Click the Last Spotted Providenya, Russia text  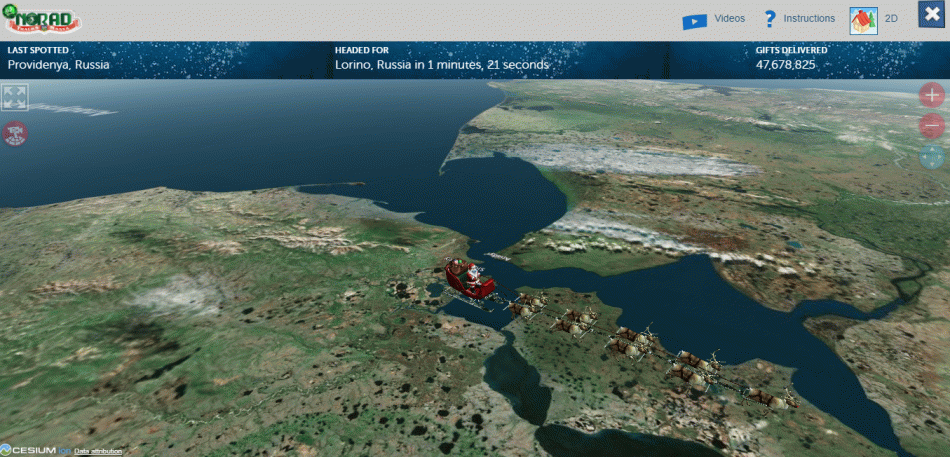tap(59, 65)
